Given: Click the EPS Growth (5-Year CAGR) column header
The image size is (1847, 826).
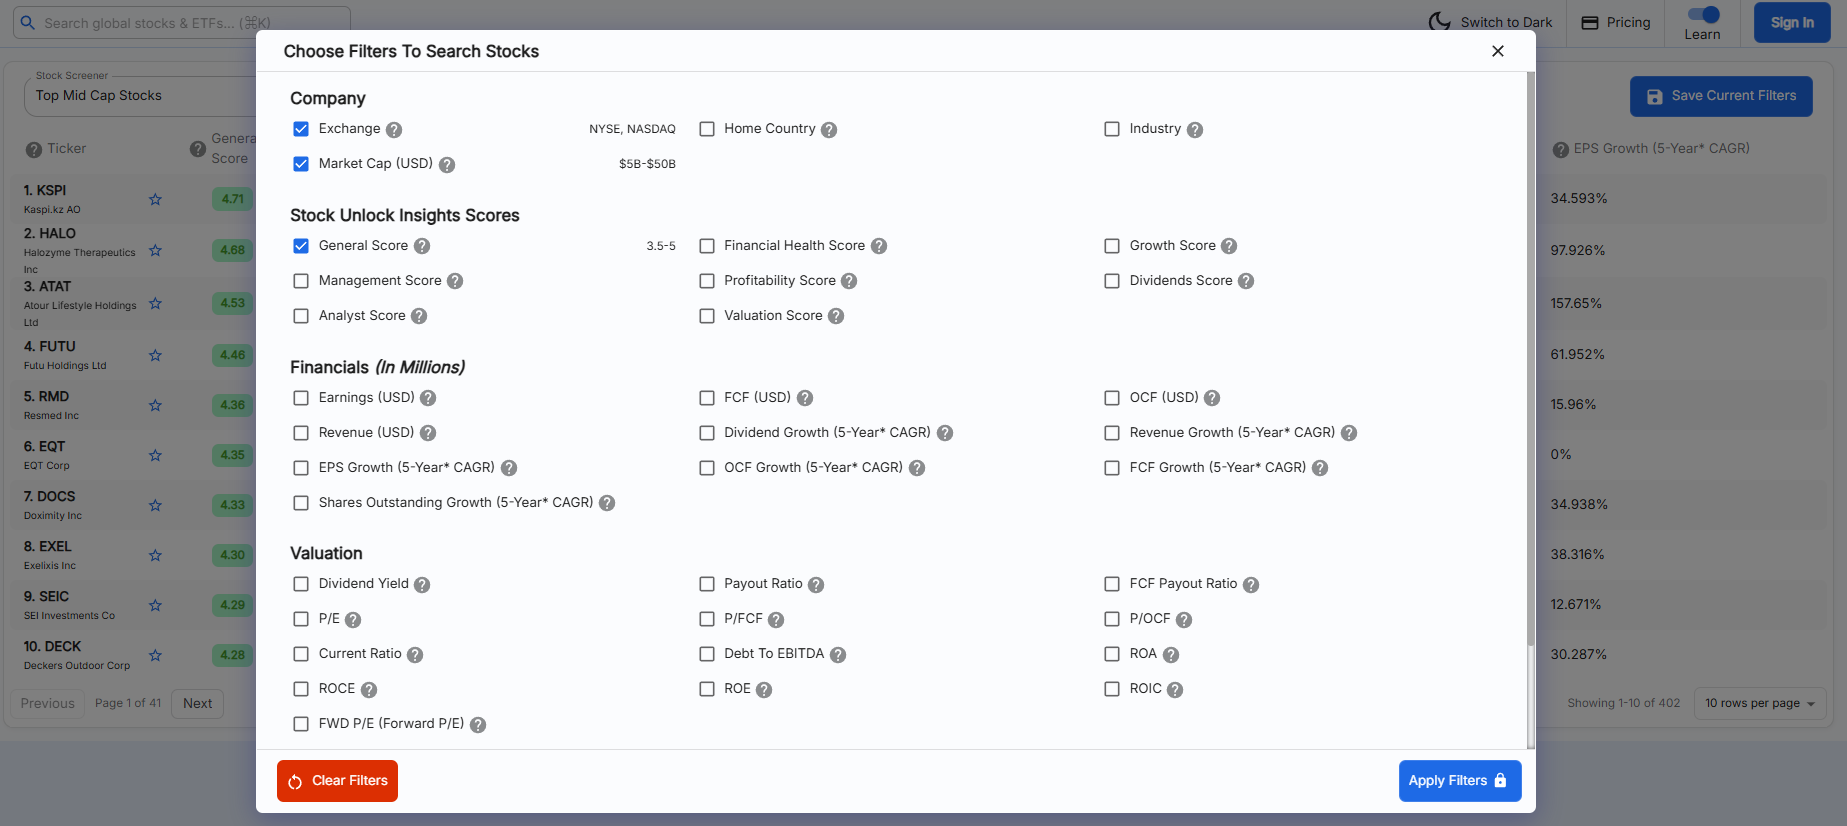Looking at the screenshot, I should (x=1661, y=148).
